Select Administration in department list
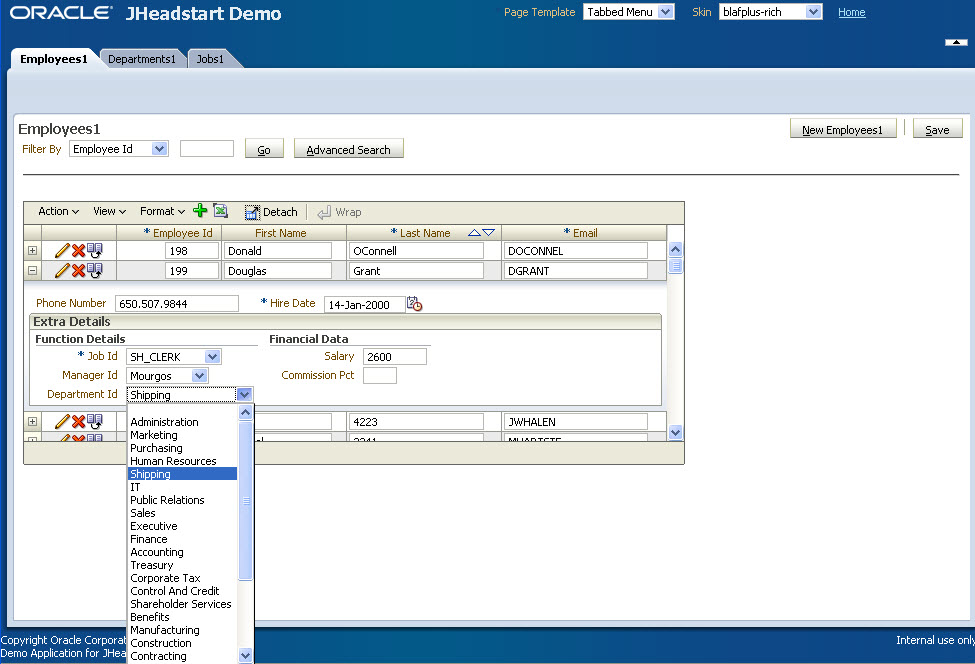 tap(182, 422)
